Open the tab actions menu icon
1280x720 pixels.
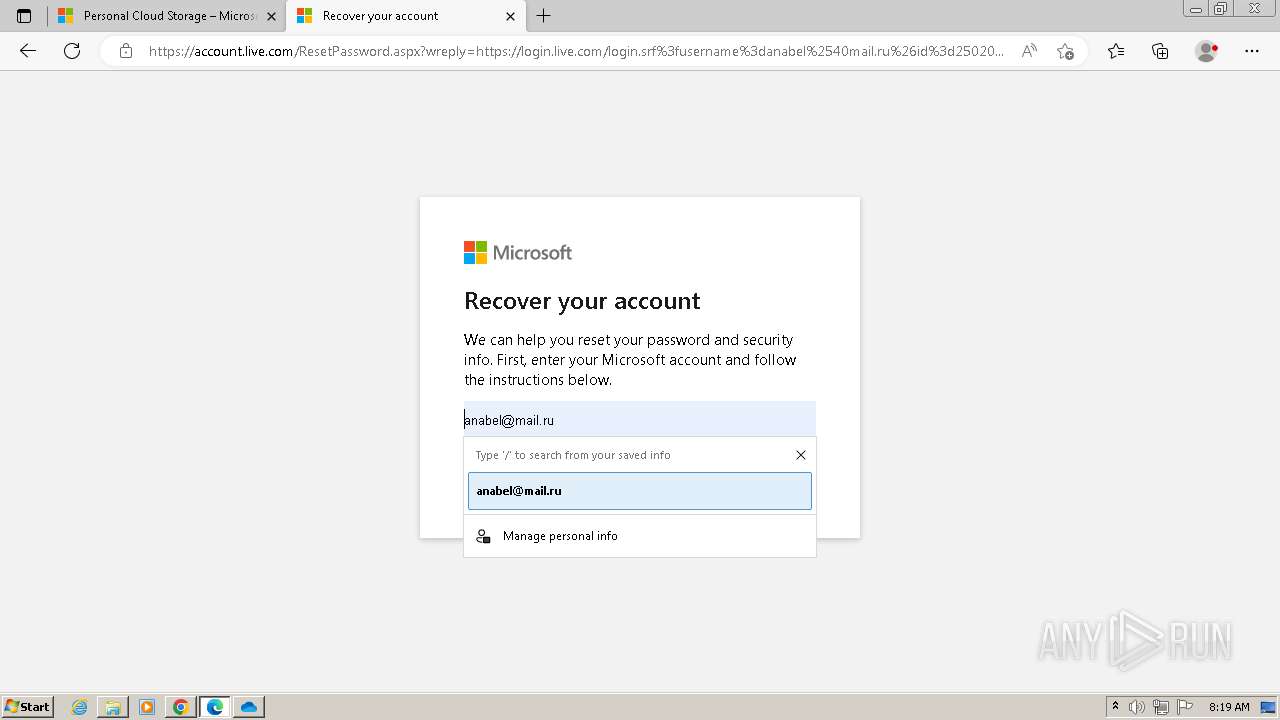point(24,16)
